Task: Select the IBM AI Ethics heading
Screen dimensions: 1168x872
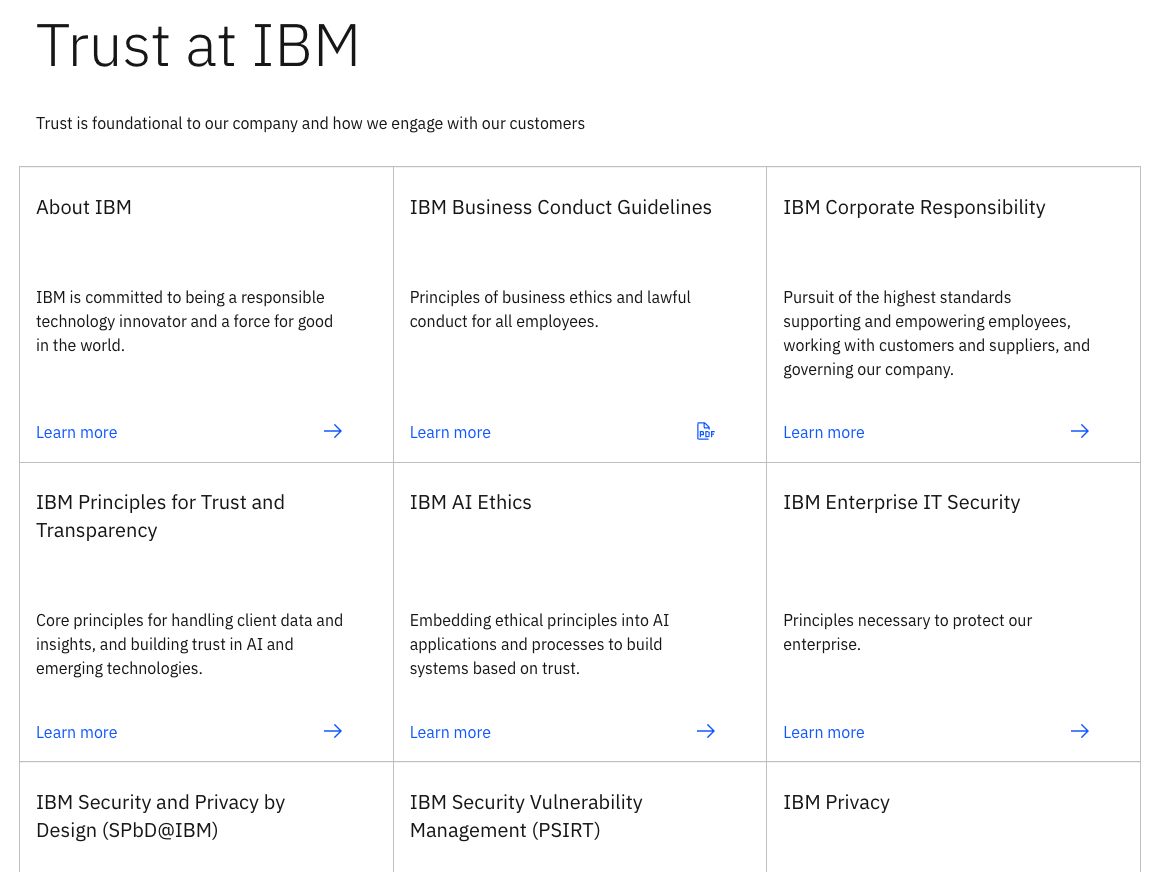Action: tap(470, 503)
